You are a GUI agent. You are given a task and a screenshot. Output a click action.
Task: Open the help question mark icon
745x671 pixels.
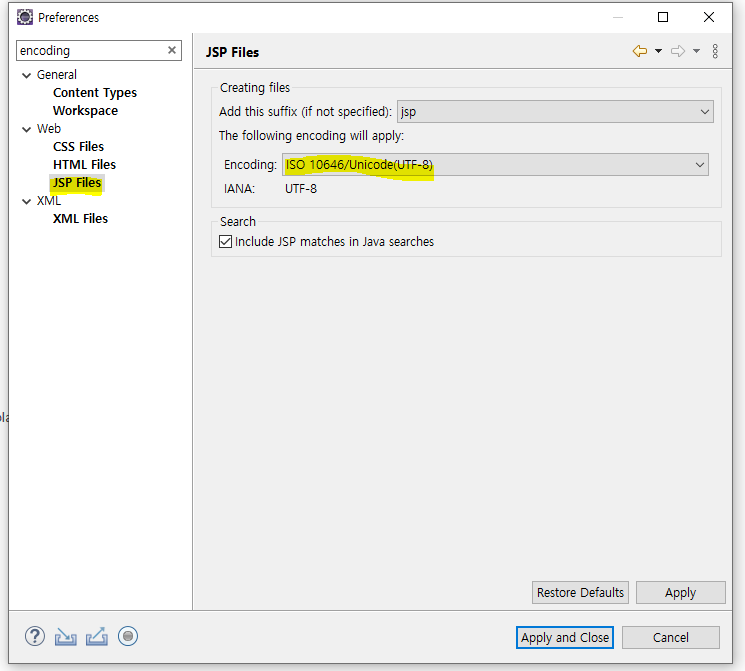[x=35, y=636]
